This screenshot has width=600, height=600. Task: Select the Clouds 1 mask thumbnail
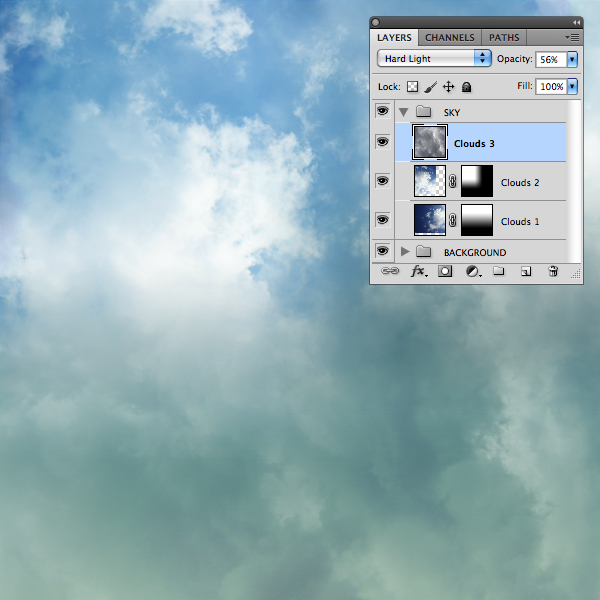tap(477, 220)
